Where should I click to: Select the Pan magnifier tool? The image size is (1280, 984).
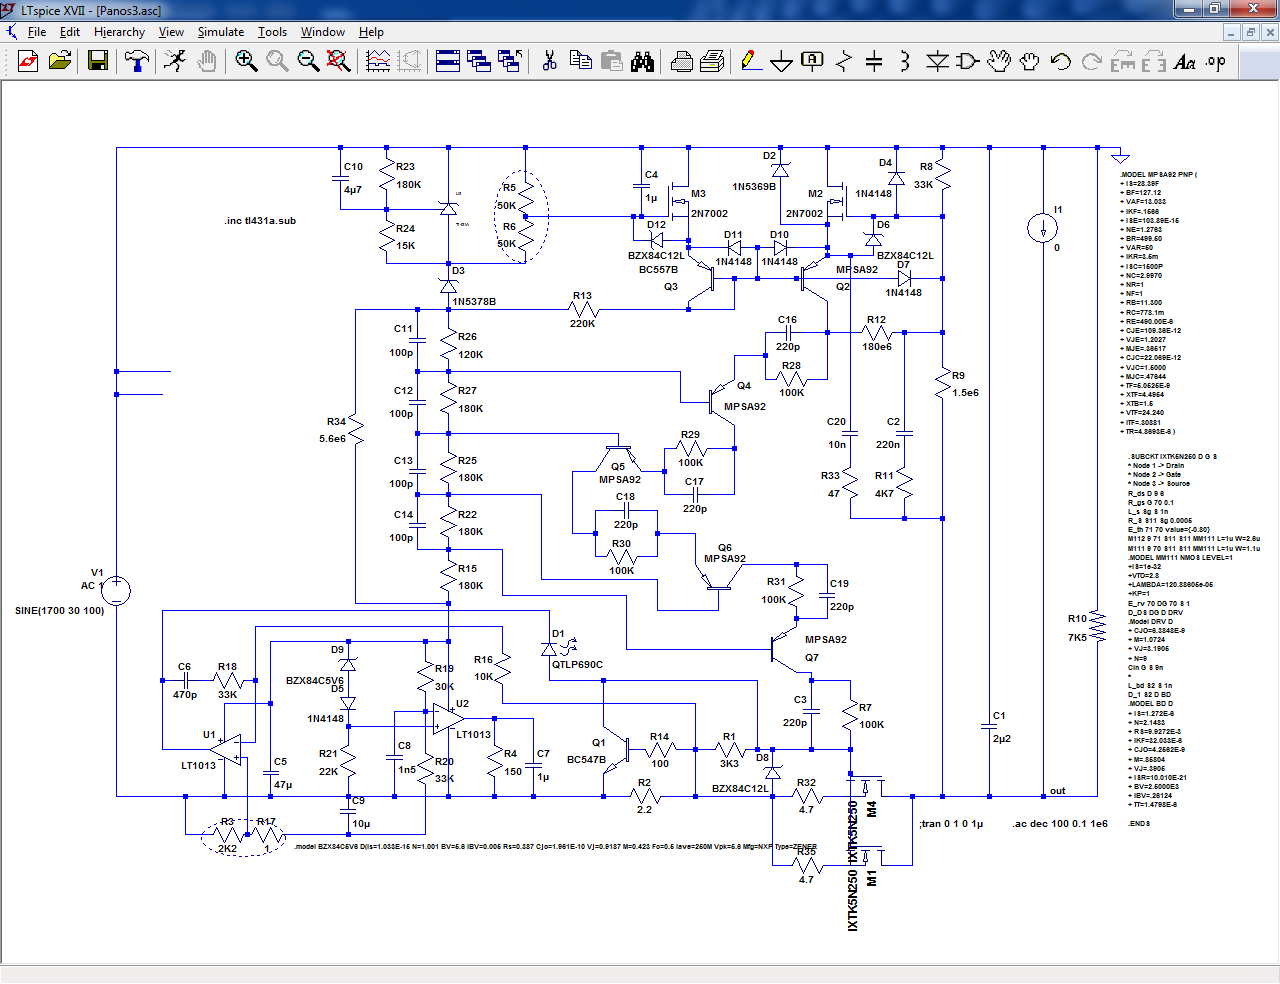point(277,62)
